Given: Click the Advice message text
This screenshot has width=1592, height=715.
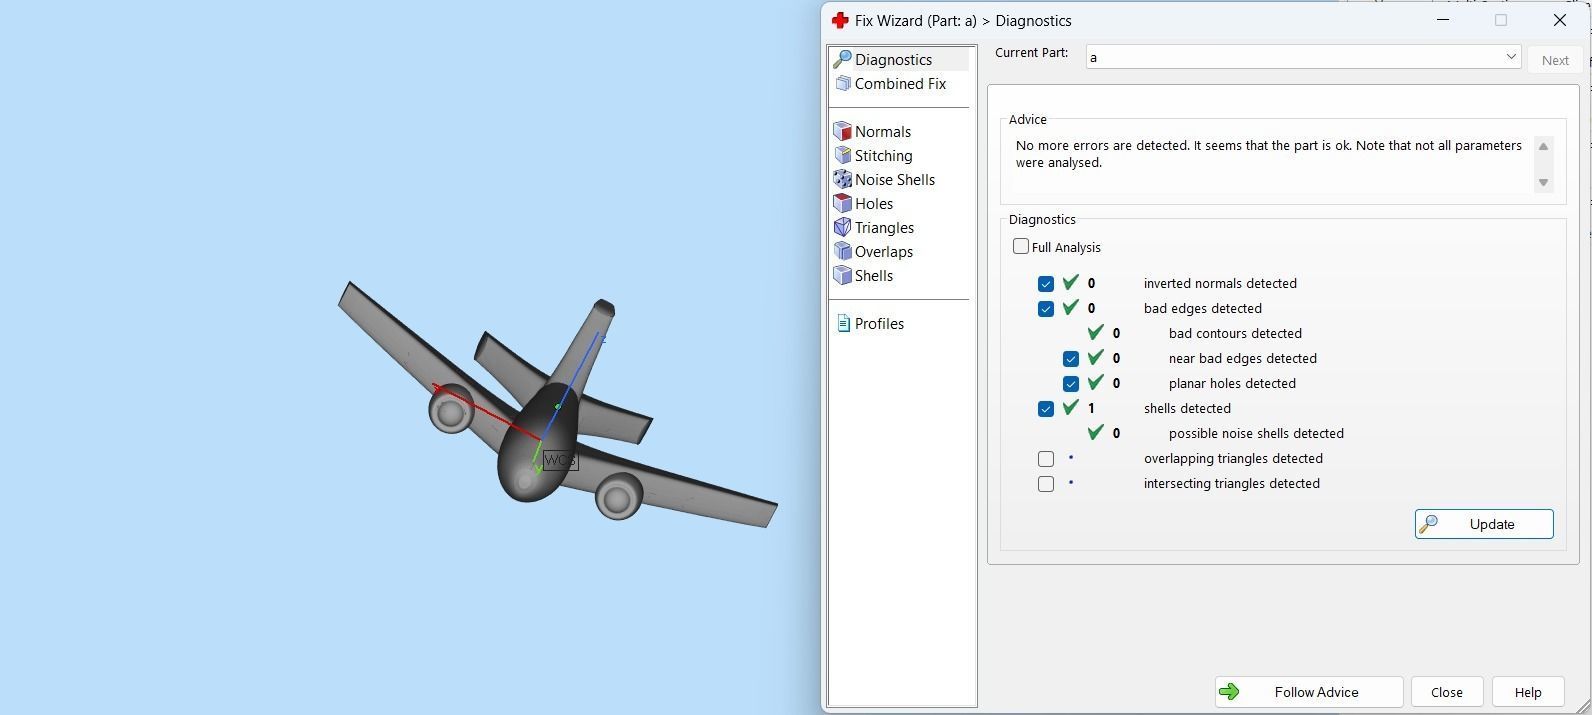Looking at the screenshot, I should (1268, 154).
